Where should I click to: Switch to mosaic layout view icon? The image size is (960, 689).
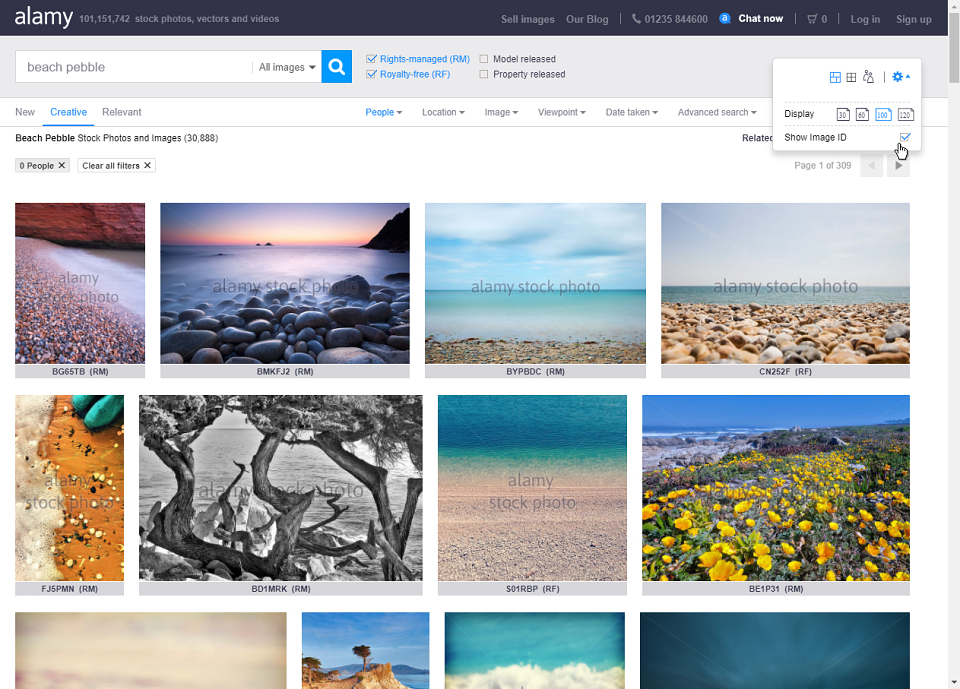pyautogui.click(x=834, y=77)
